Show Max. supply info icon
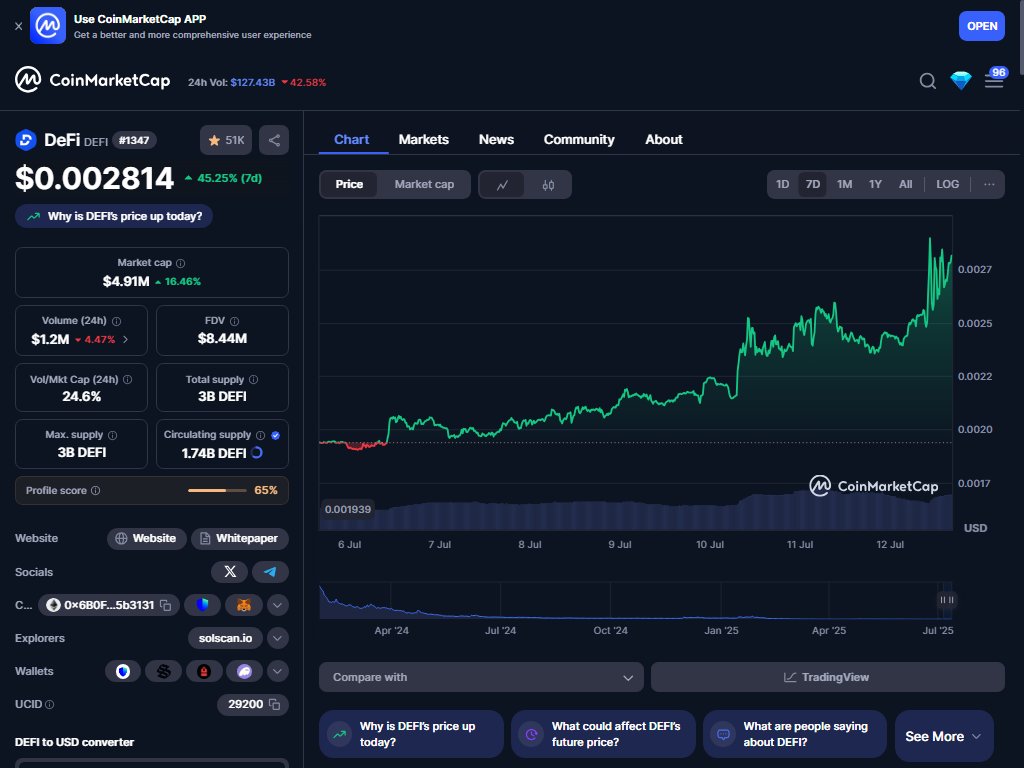Viewport: 1024px width, 768px height. (112, 435)
